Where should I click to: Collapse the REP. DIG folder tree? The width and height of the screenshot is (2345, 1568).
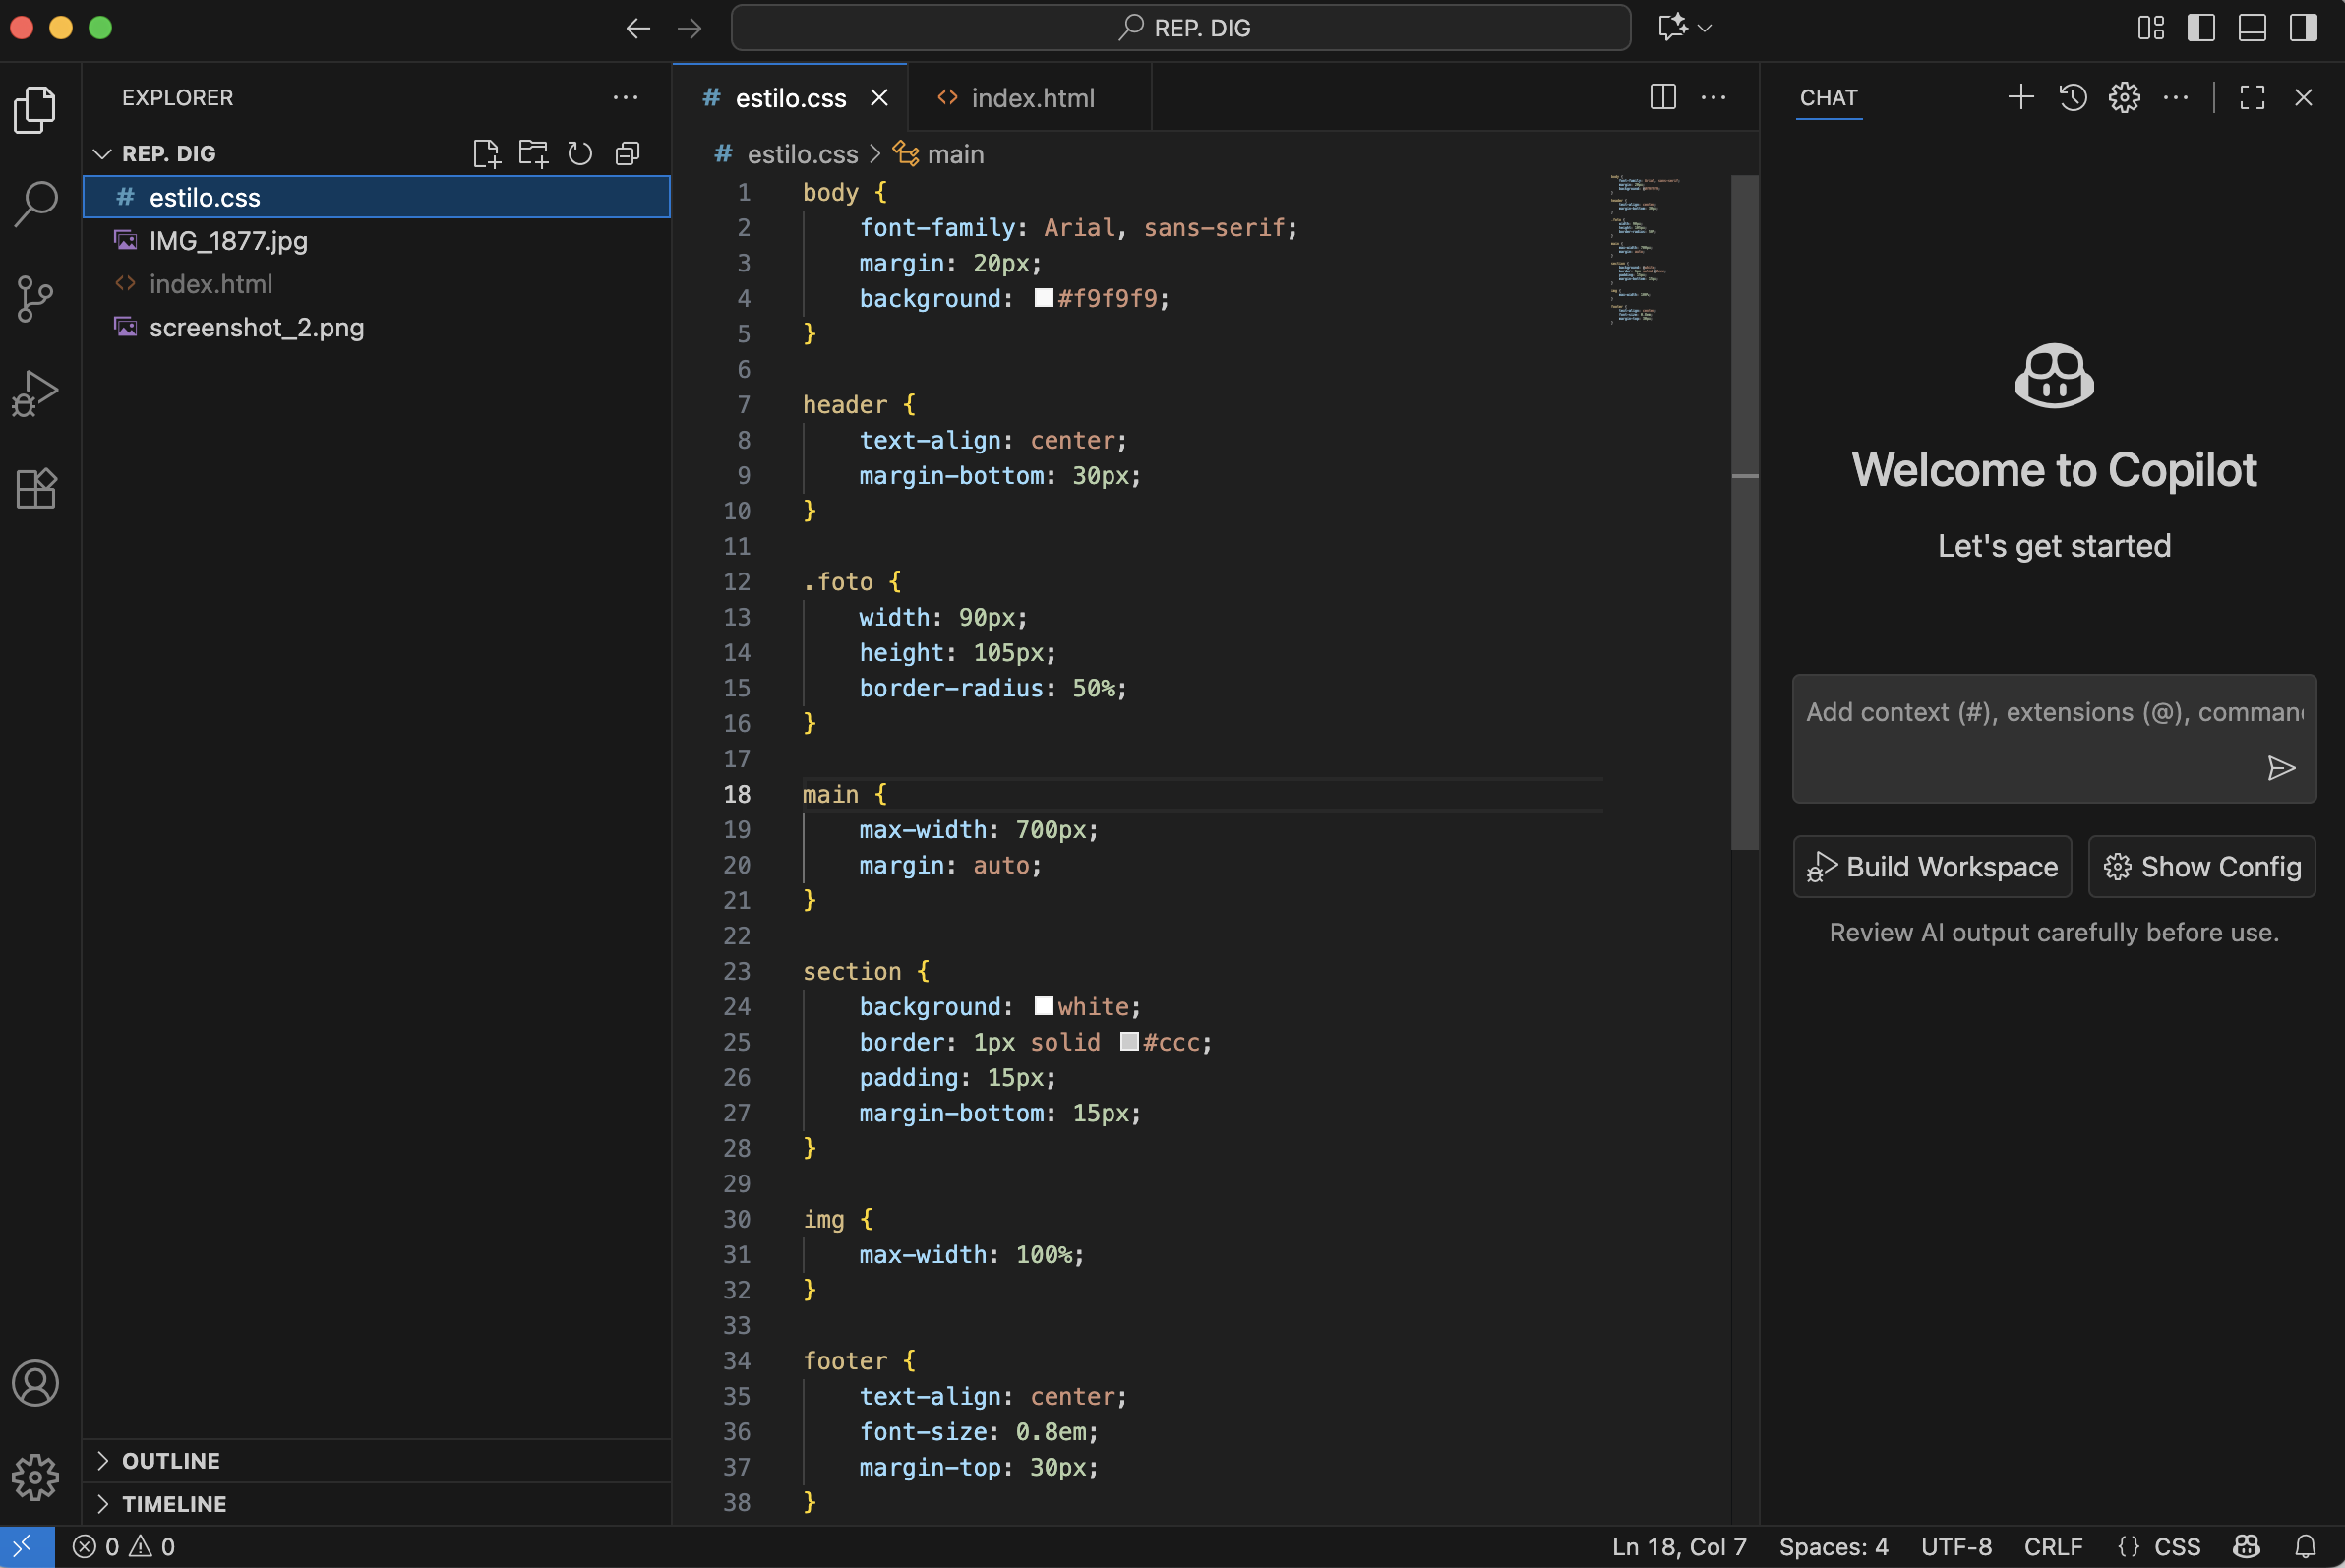tap(102, 153)
